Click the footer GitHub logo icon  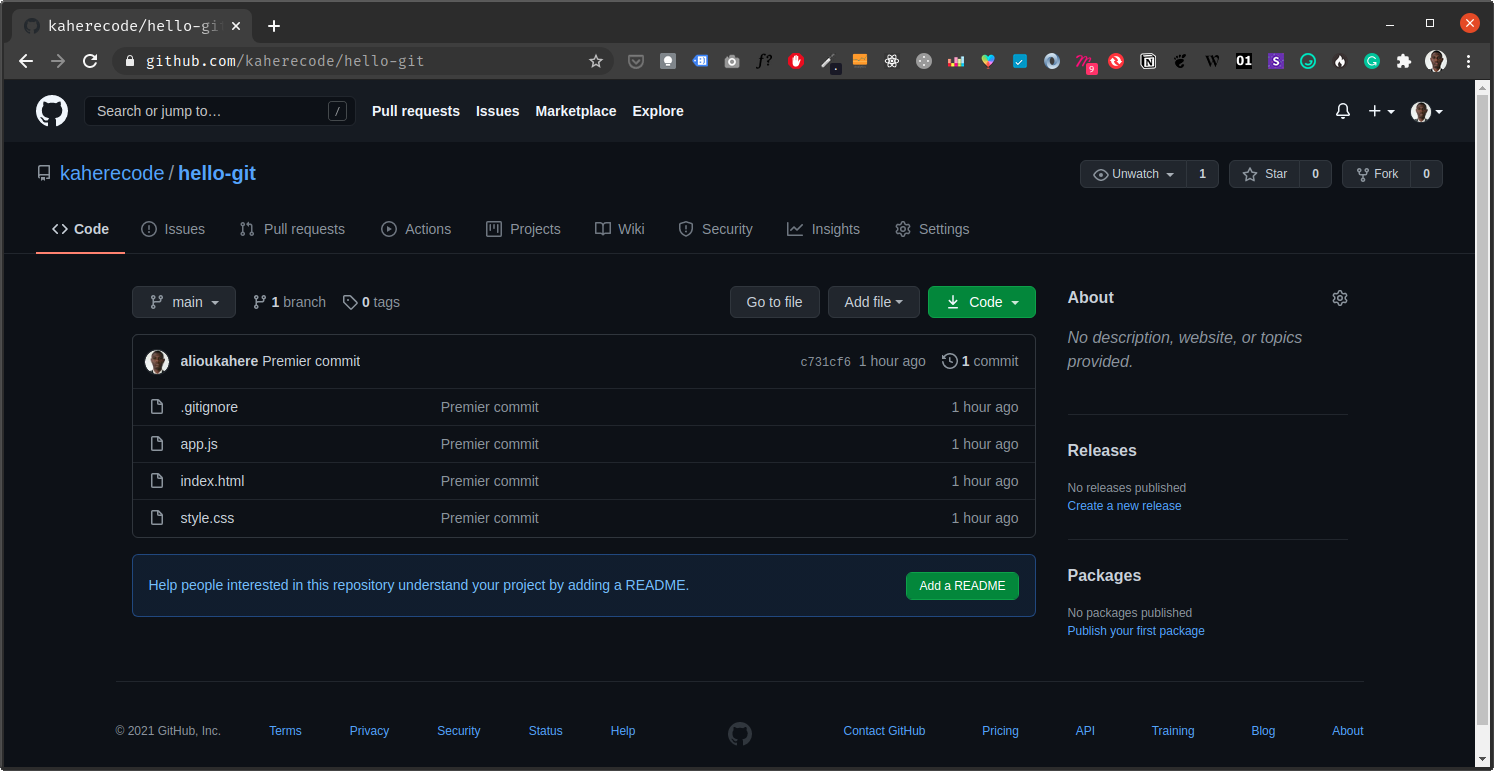pyautogui.click(x=739, y=734)
